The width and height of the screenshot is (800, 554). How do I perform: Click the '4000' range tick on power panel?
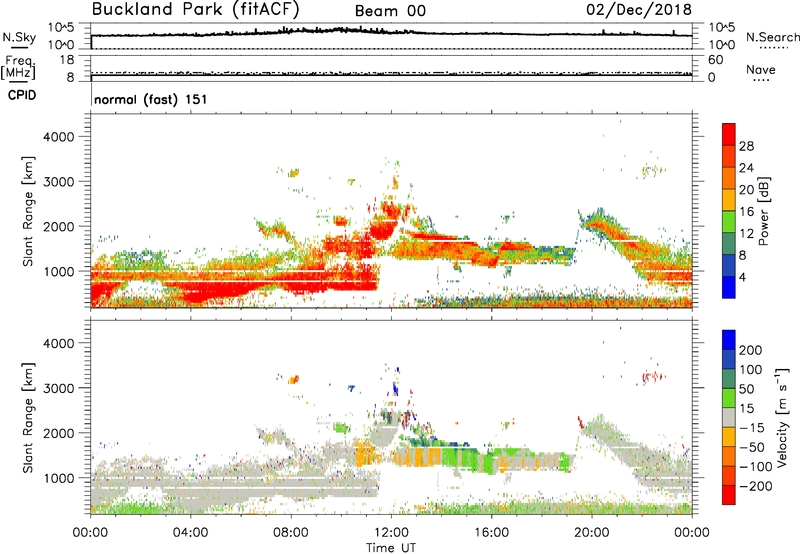coord(58,137)
